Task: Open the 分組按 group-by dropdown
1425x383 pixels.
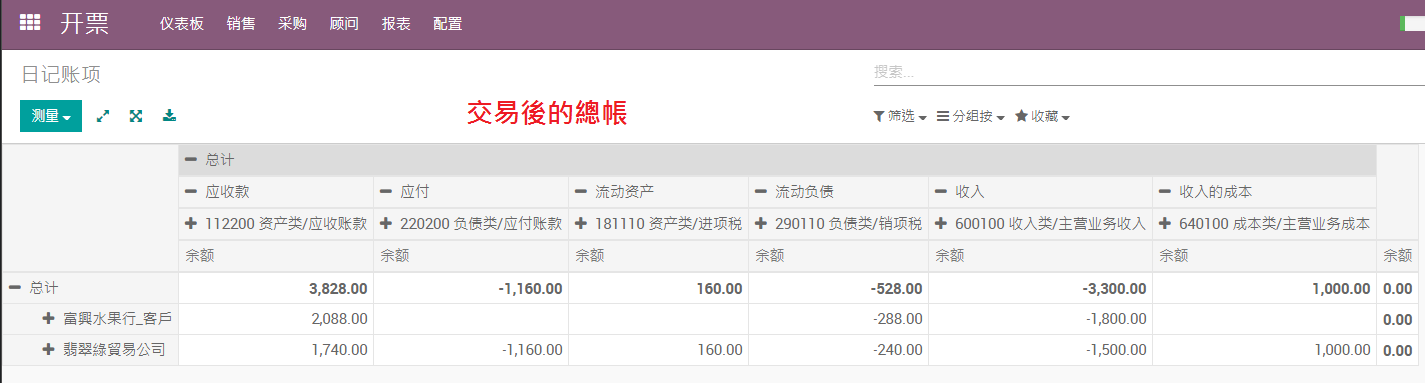Action: [x=971, y=116]
